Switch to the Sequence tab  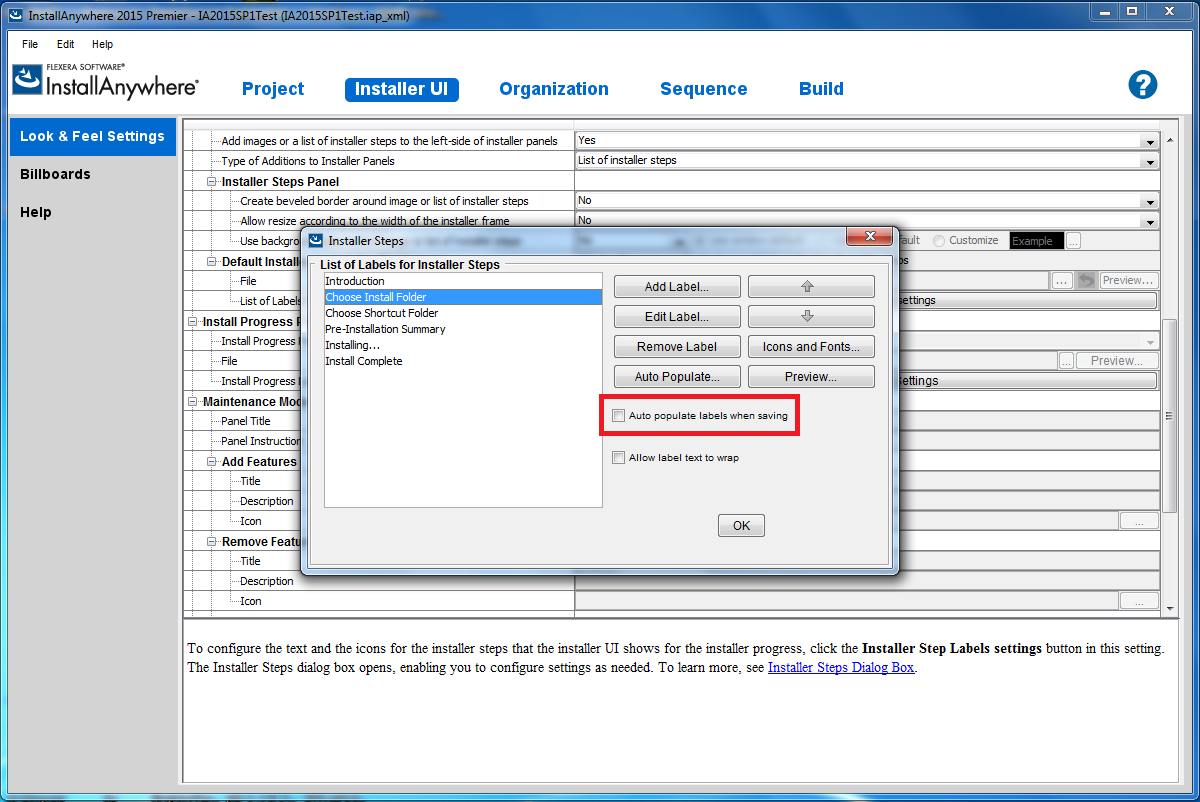point(704,89)
